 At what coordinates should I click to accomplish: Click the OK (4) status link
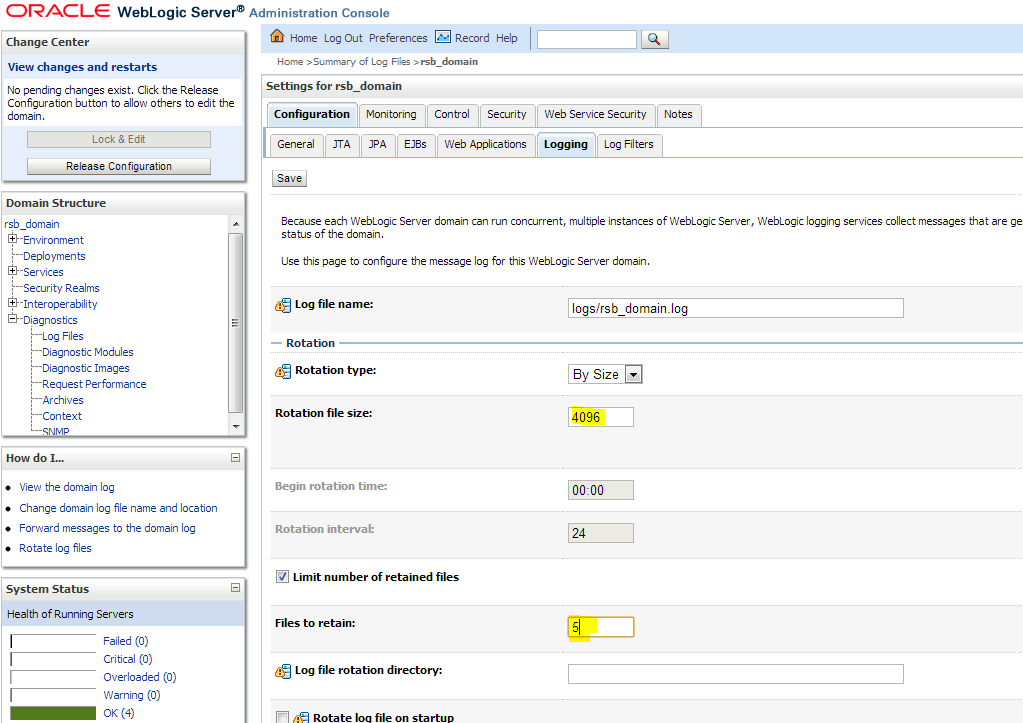pos(119,713)
